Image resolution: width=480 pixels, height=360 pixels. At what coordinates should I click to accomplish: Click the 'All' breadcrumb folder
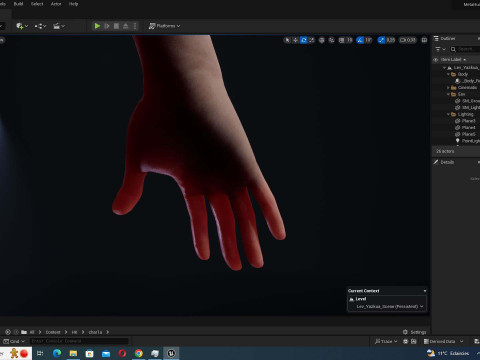pos(32,332)
